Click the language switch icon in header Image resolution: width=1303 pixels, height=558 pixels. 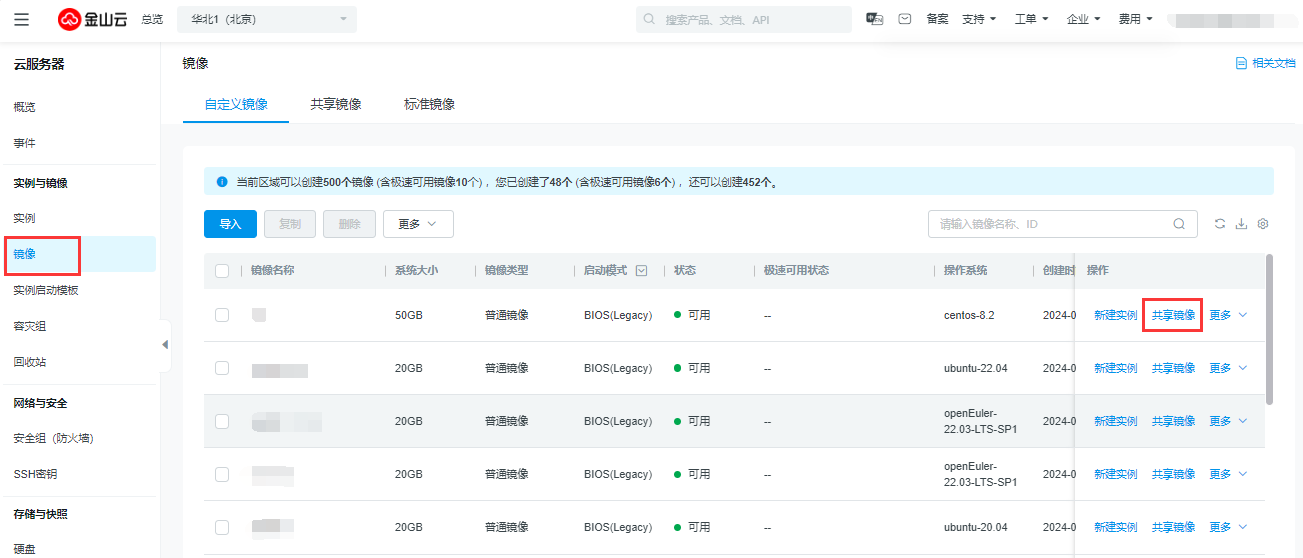[874, 19]
